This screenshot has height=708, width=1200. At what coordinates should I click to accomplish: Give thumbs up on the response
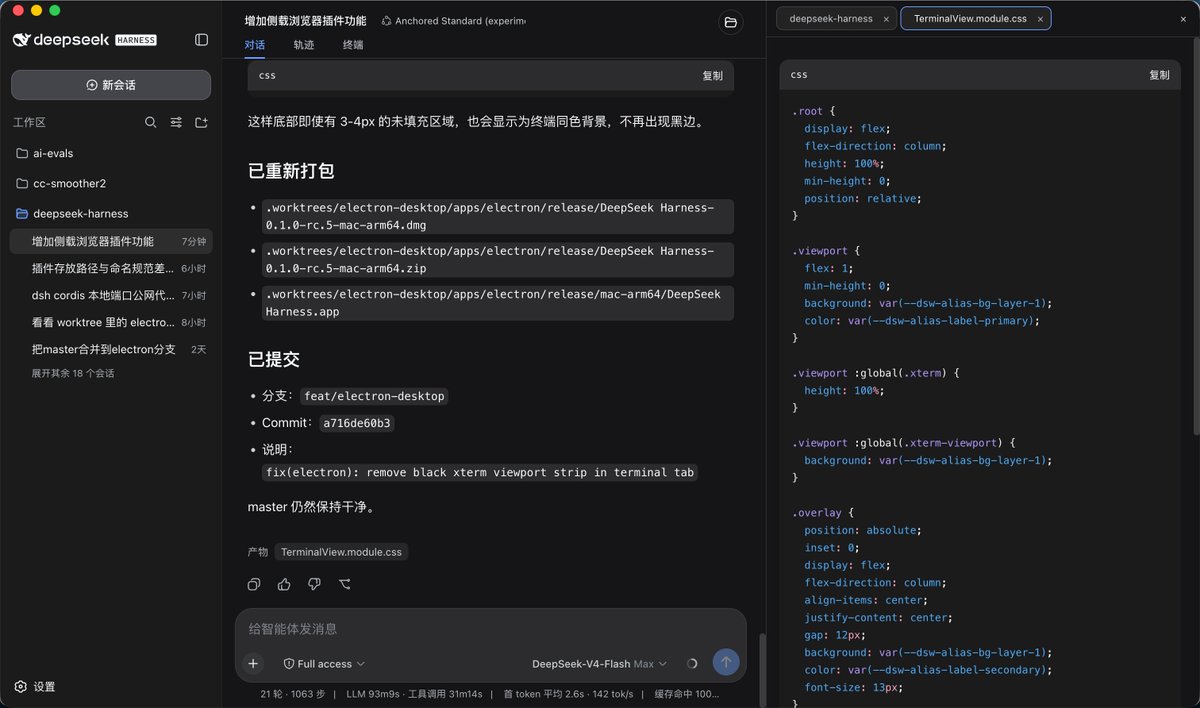[284, 584]
